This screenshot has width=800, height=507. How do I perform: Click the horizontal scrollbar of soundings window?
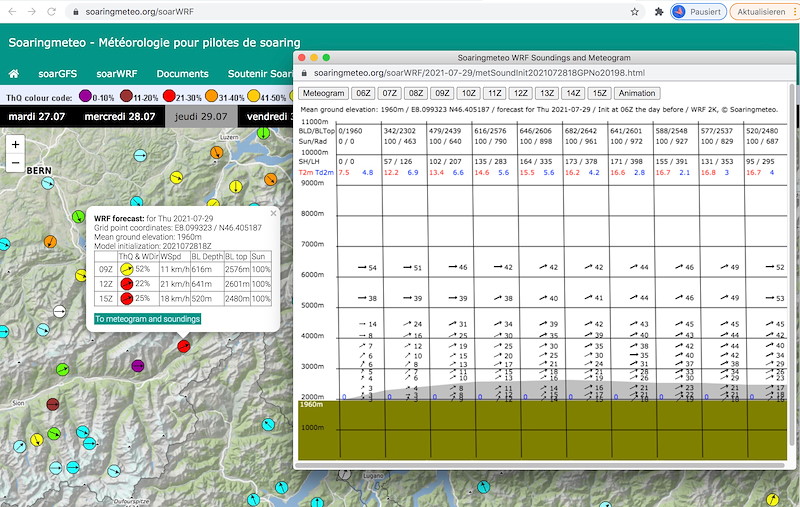[541, 465]
